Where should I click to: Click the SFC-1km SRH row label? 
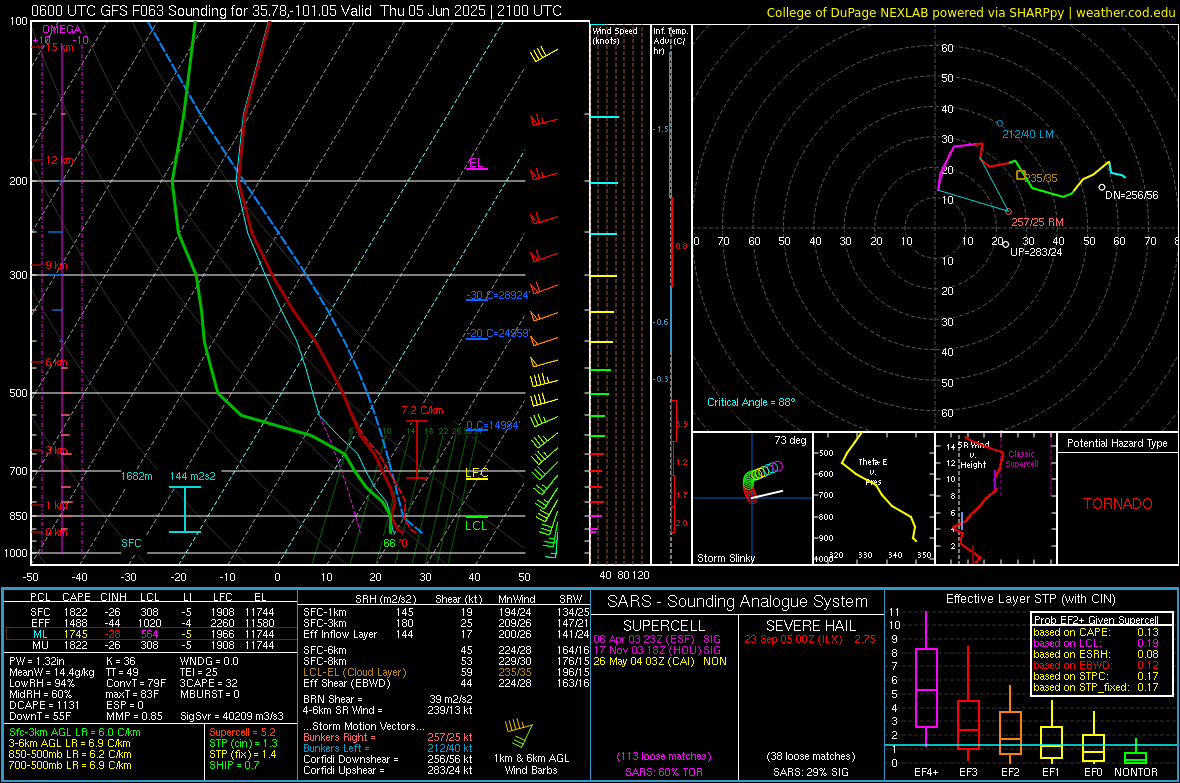(x=324, y=612)
